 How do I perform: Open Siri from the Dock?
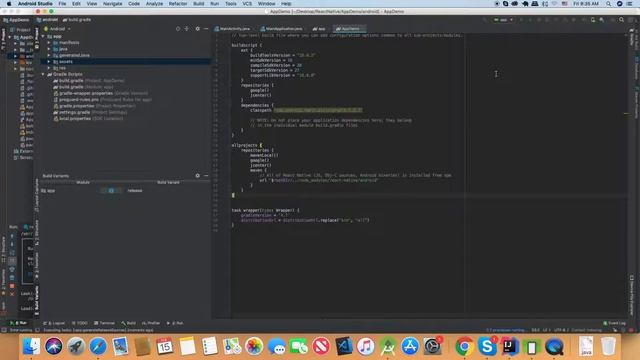53,347
